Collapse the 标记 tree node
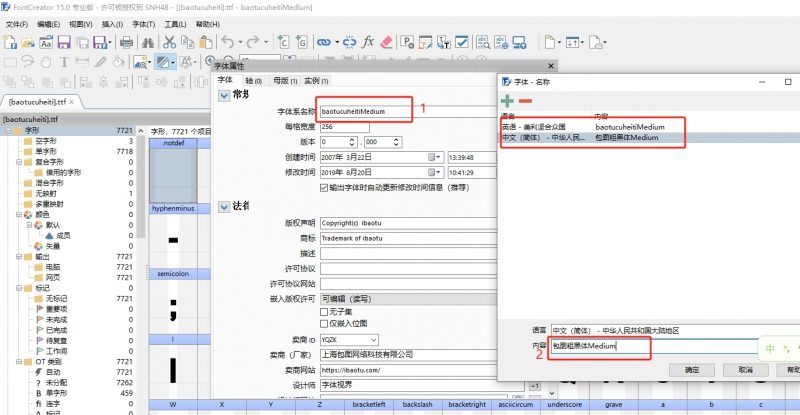The image size is (800, 415). pyautogui.click(x=19, y=288)
